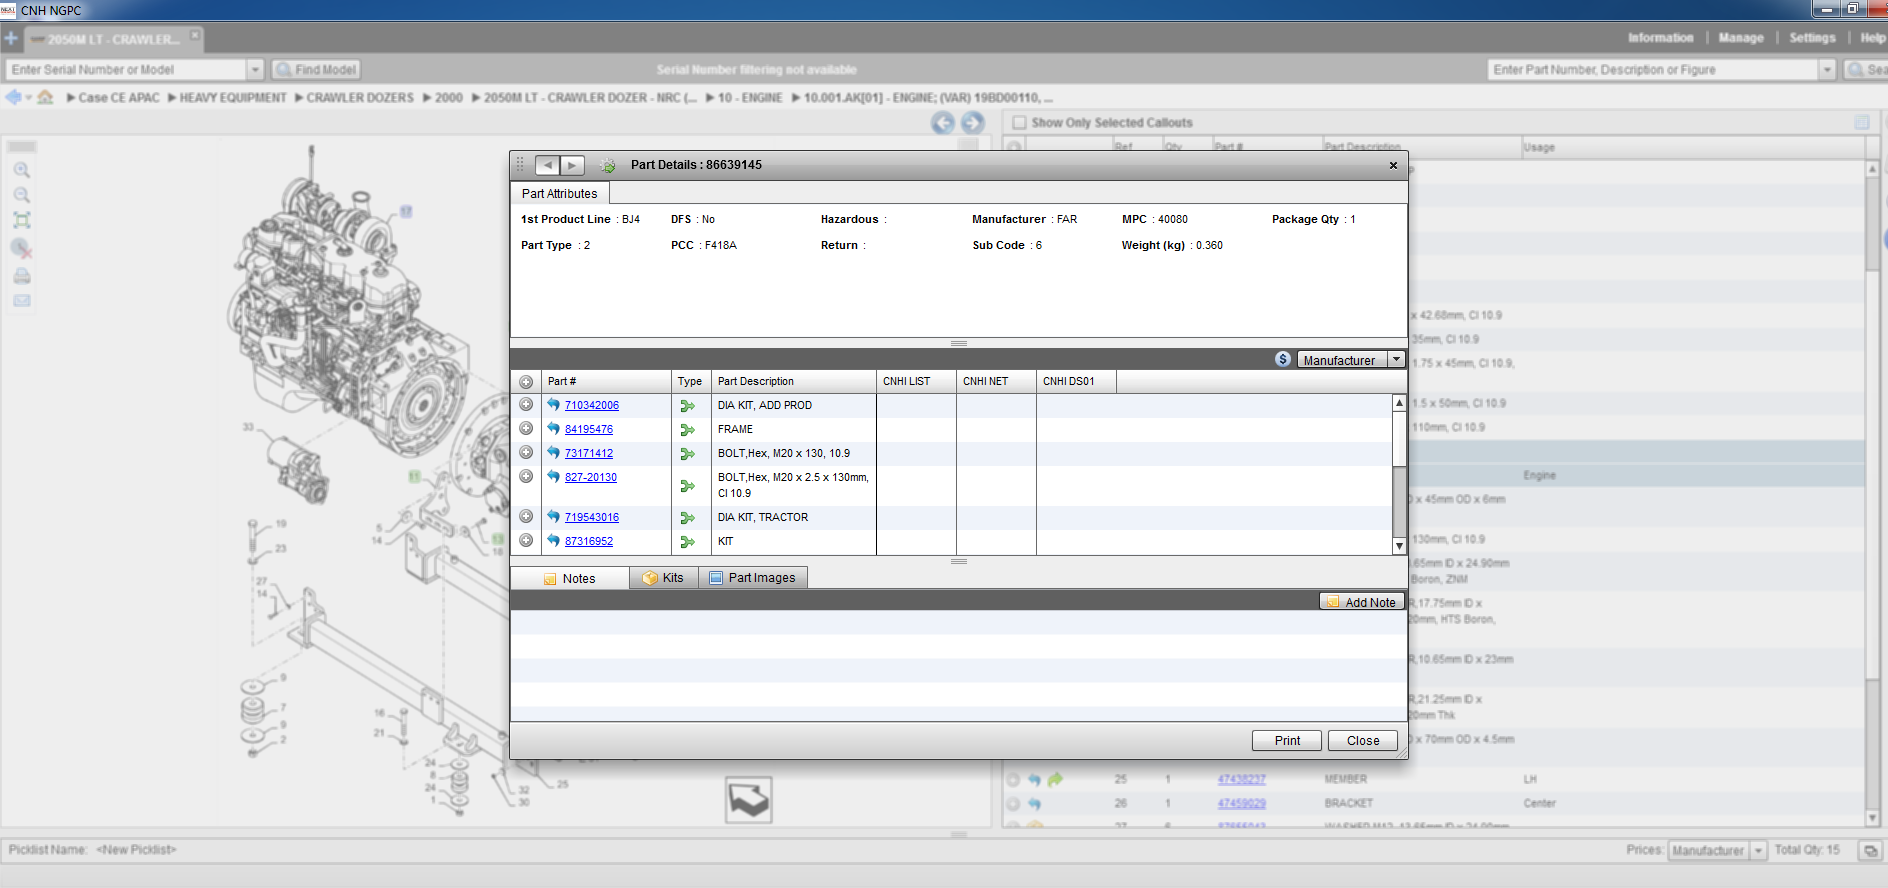
Task: Click the Part Description column header
Action: click(x=793, y=381)
